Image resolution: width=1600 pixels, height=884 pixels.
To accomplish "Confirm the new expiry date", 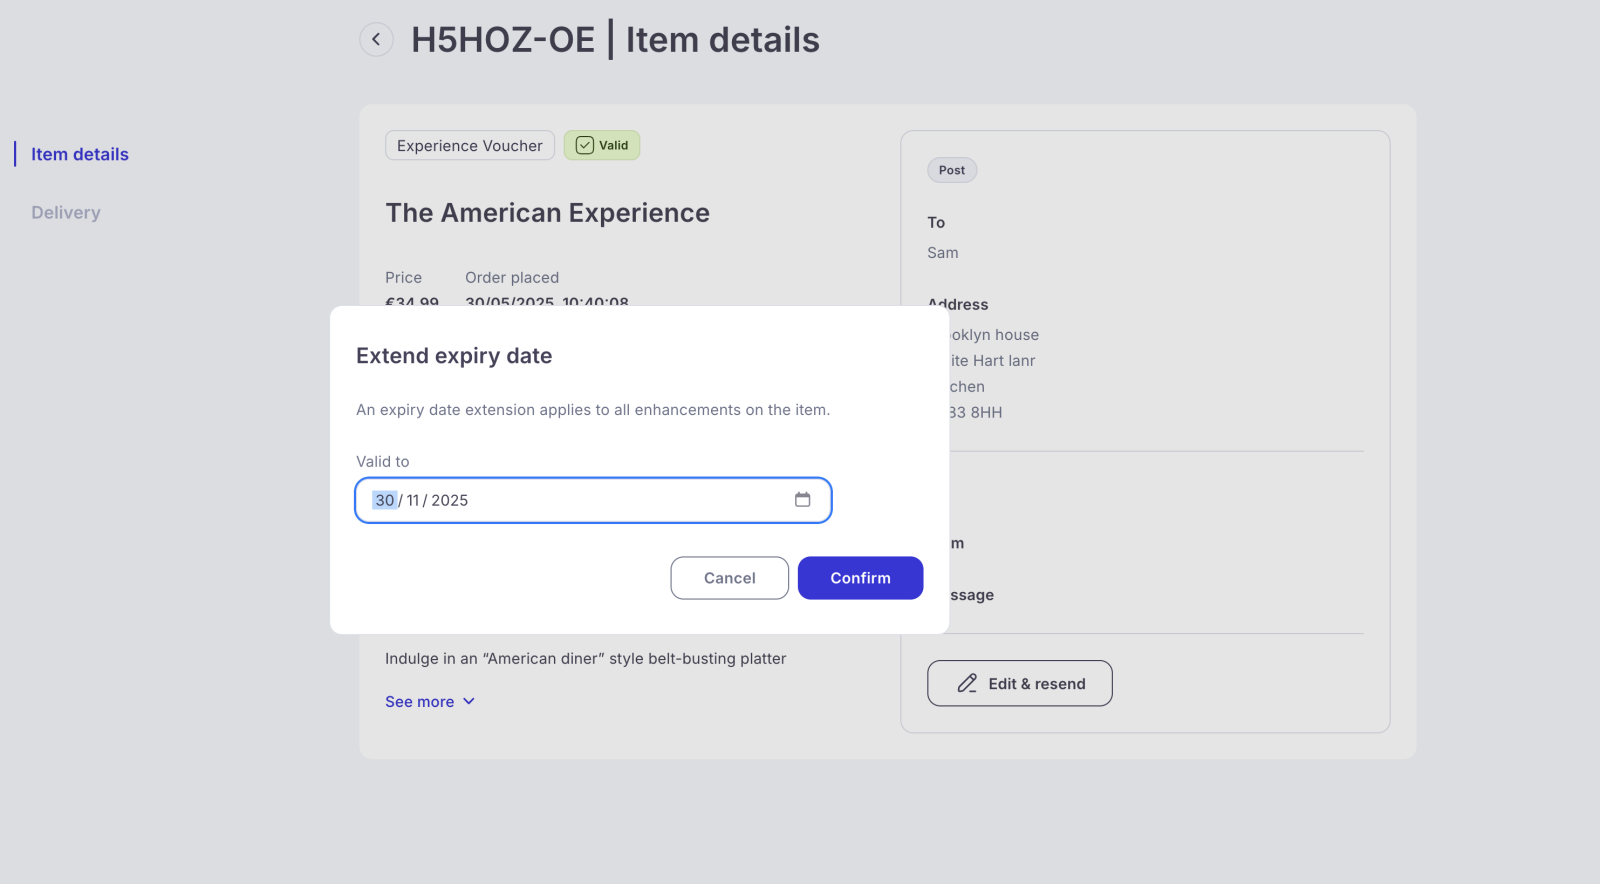I will pyautogui.click(x=860, y=578).
